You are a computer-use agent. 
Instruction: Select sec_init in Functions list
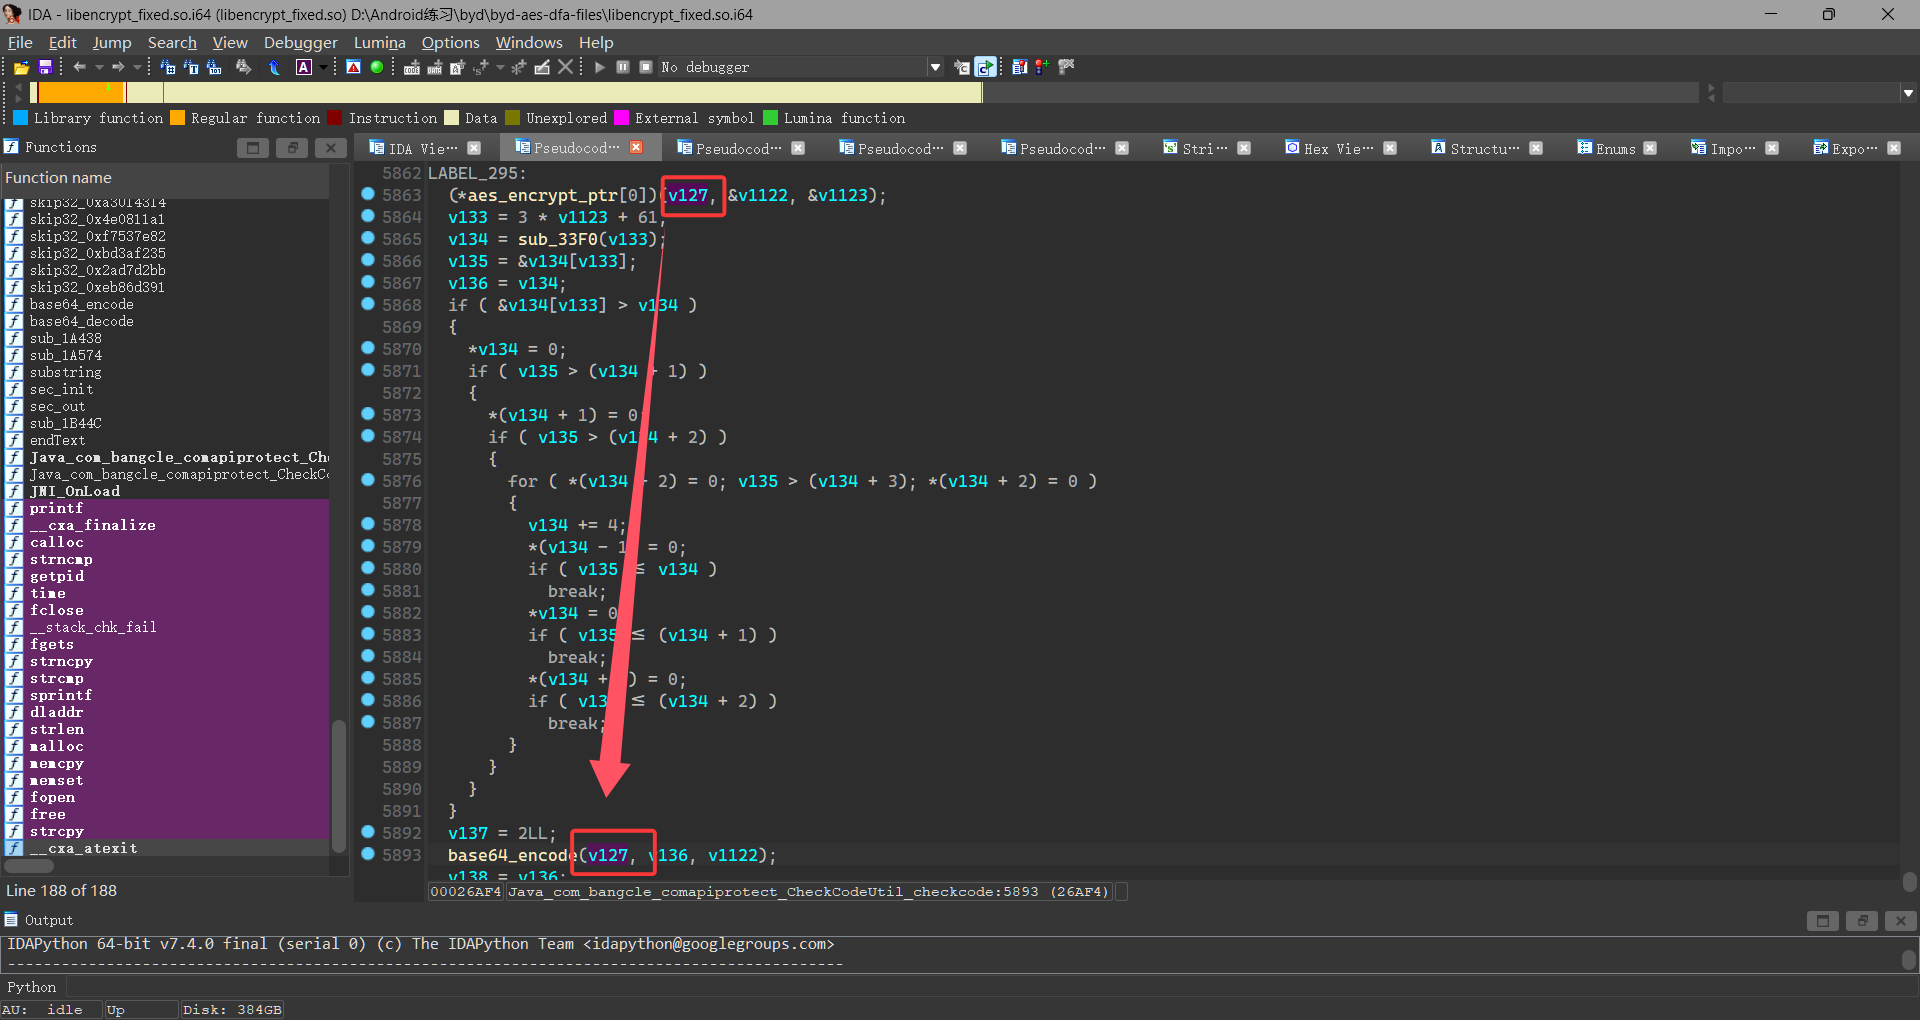point(61,389)
